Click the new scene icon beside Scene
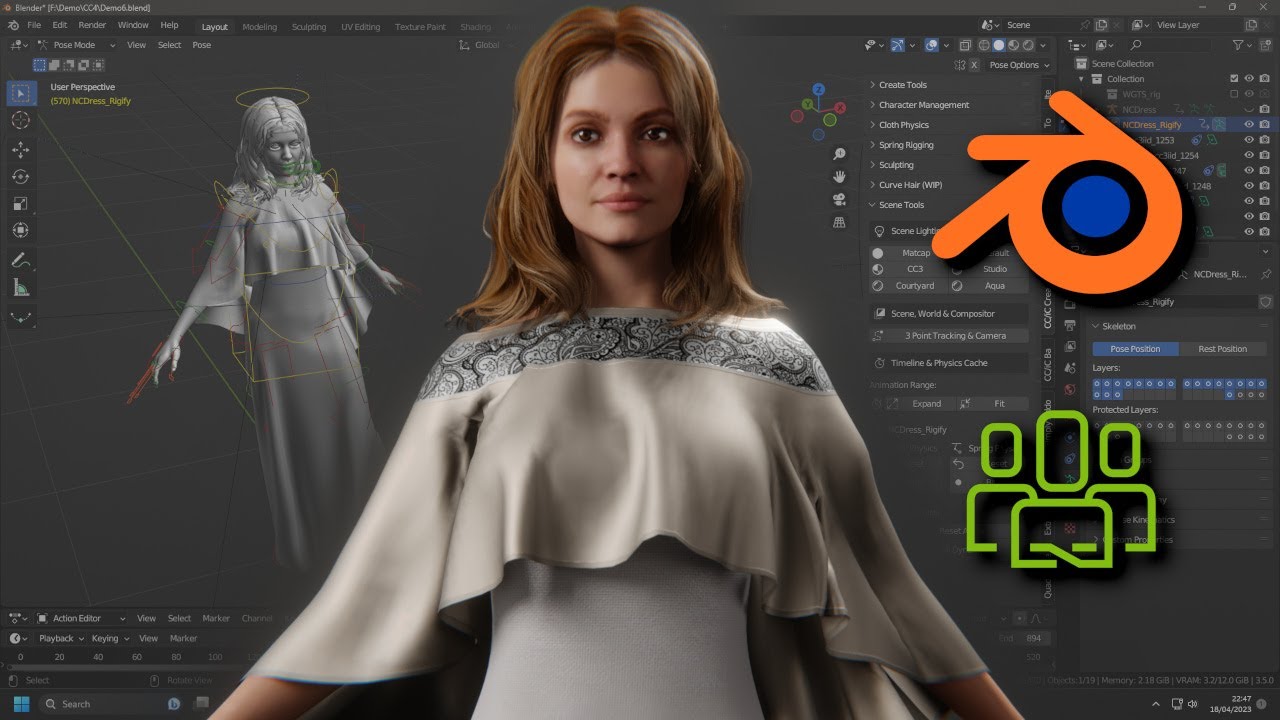This screenshot has height=720, width=1280. tap(1101, 25)
